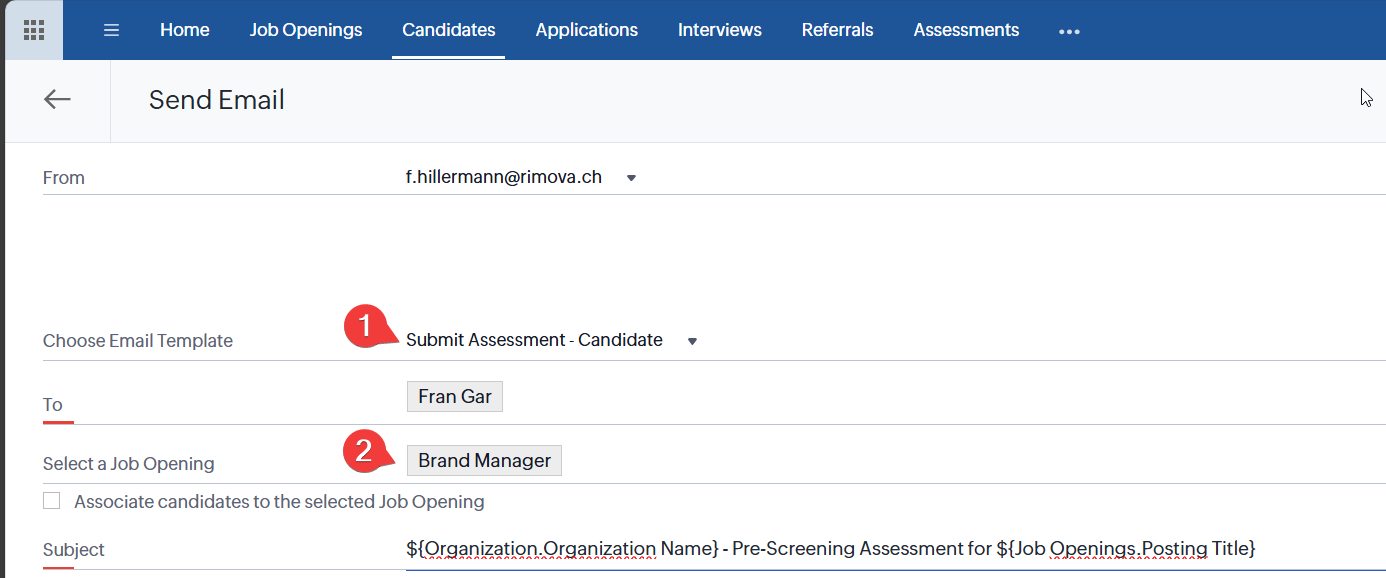Enable Associate candidates to selected Job Opening
1386x578 pixels.
pos(52,501)
